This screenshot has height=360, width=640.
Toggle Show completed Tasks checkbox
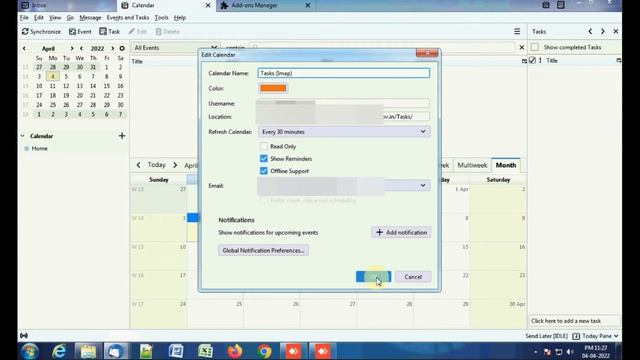535,47
